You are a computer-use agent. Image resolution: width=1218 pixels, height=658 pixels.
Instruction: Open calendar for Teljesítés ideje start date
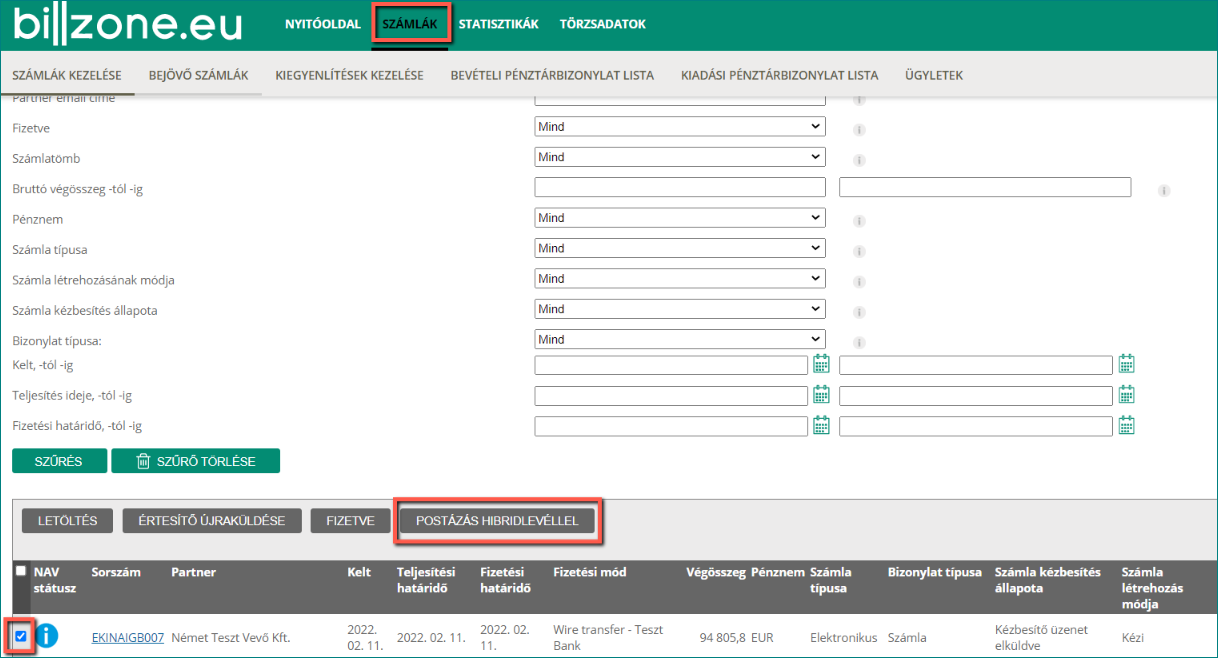tap(821, 395)
